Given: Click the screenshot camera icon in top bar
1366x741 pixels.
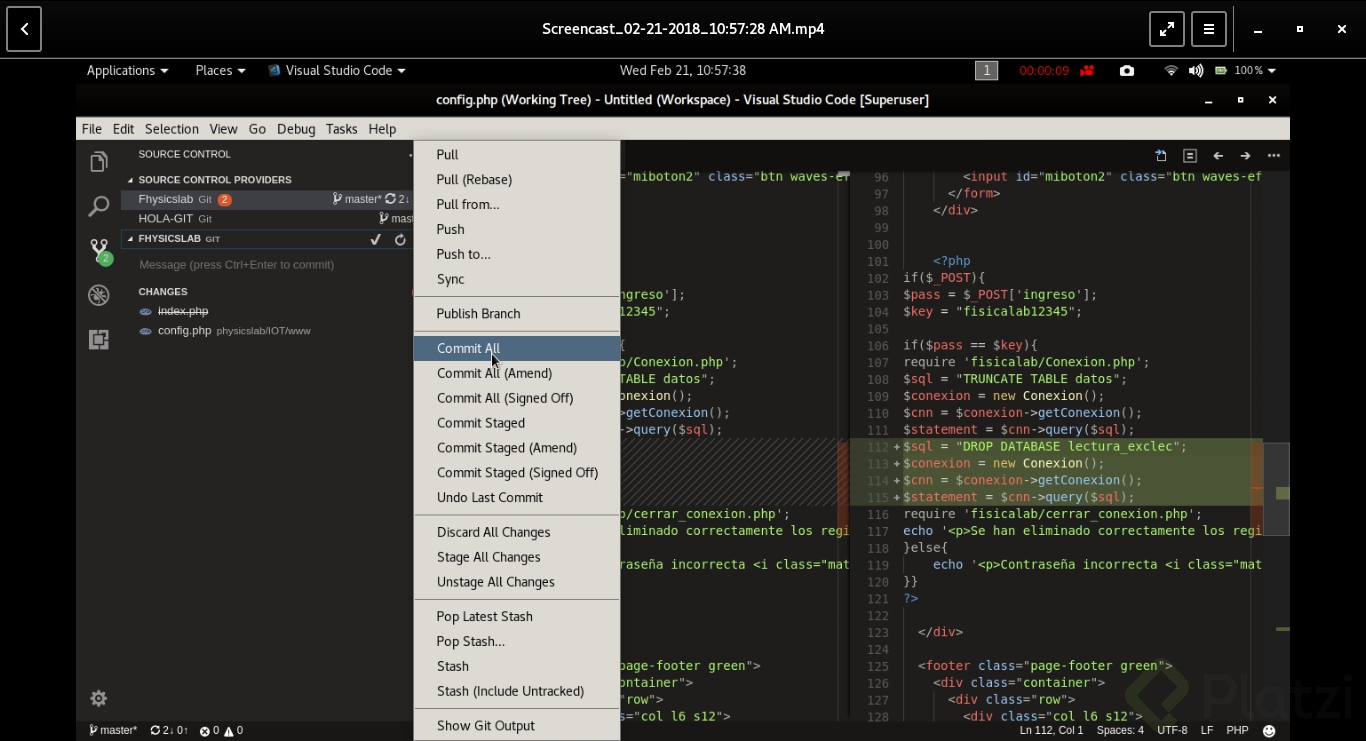Looking at the screenshot, I should [x=1127, y=71].
